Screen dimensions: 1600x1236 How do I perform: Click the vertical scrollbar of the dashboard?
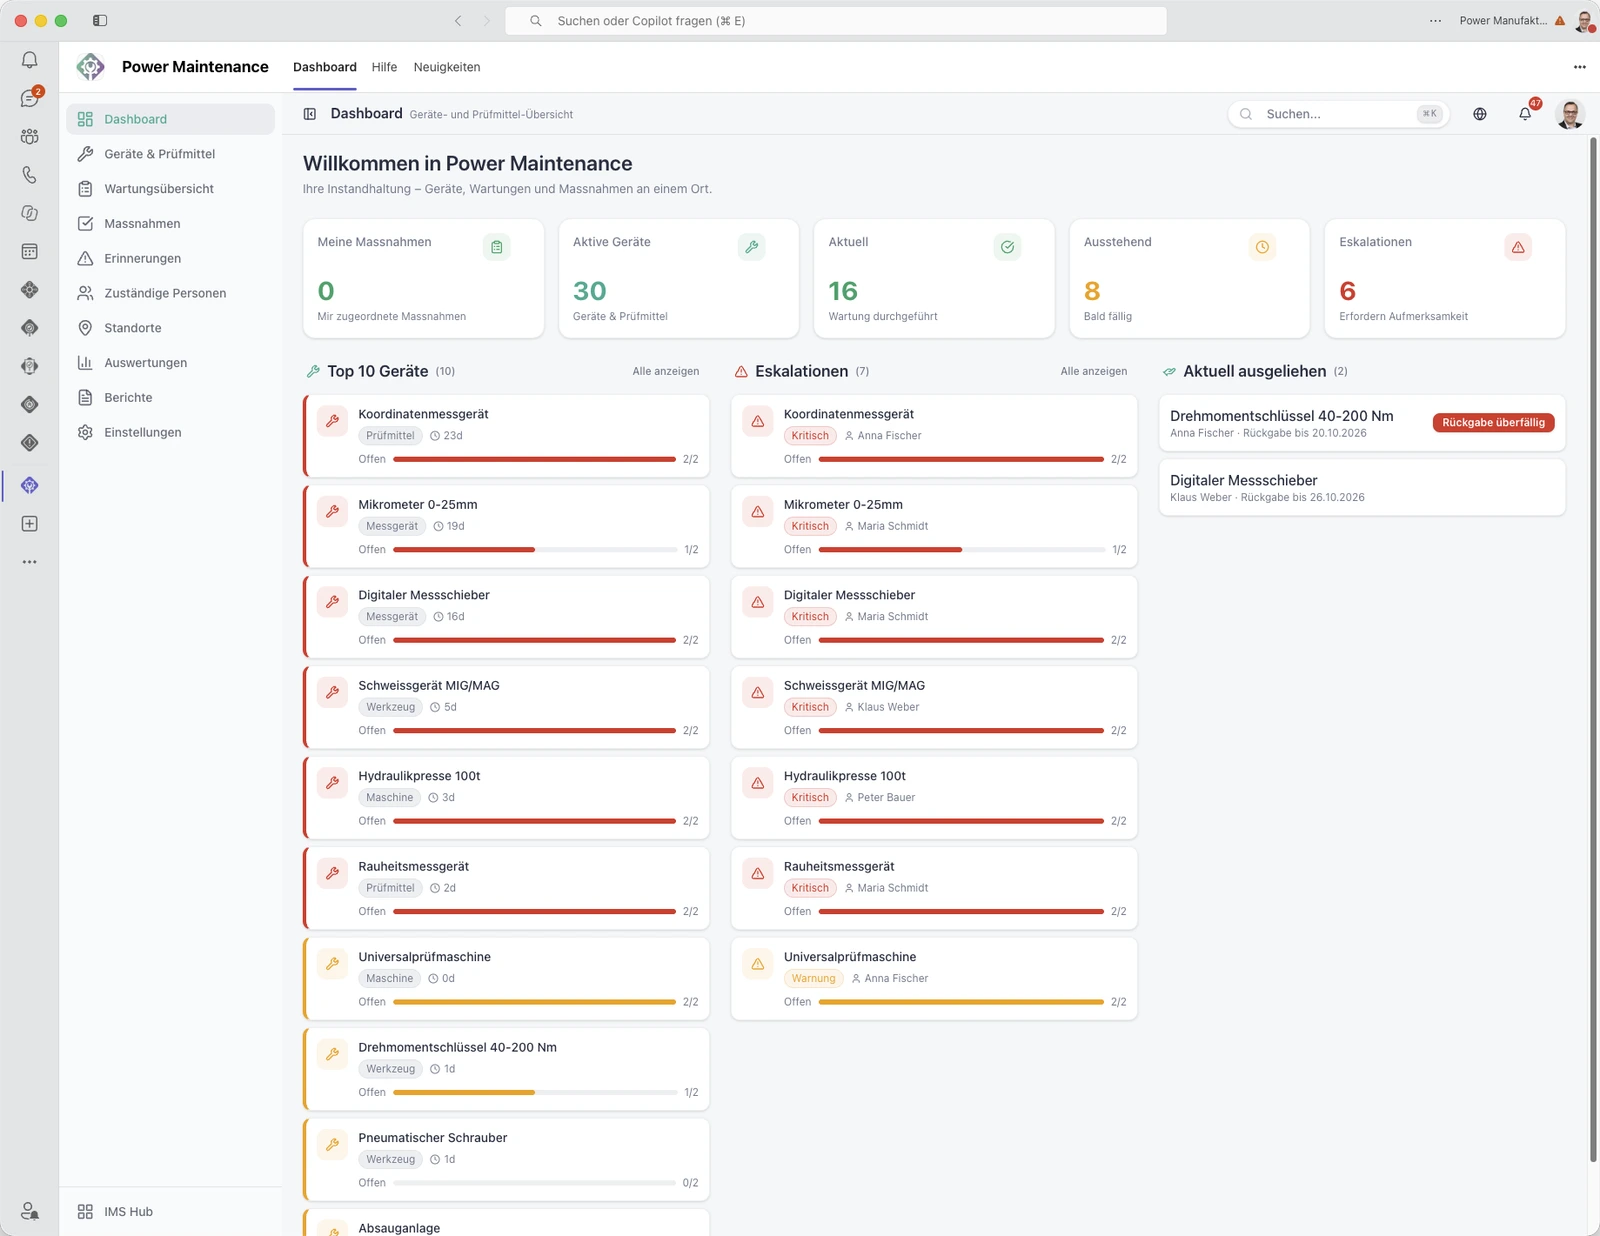click(1593, 650)
